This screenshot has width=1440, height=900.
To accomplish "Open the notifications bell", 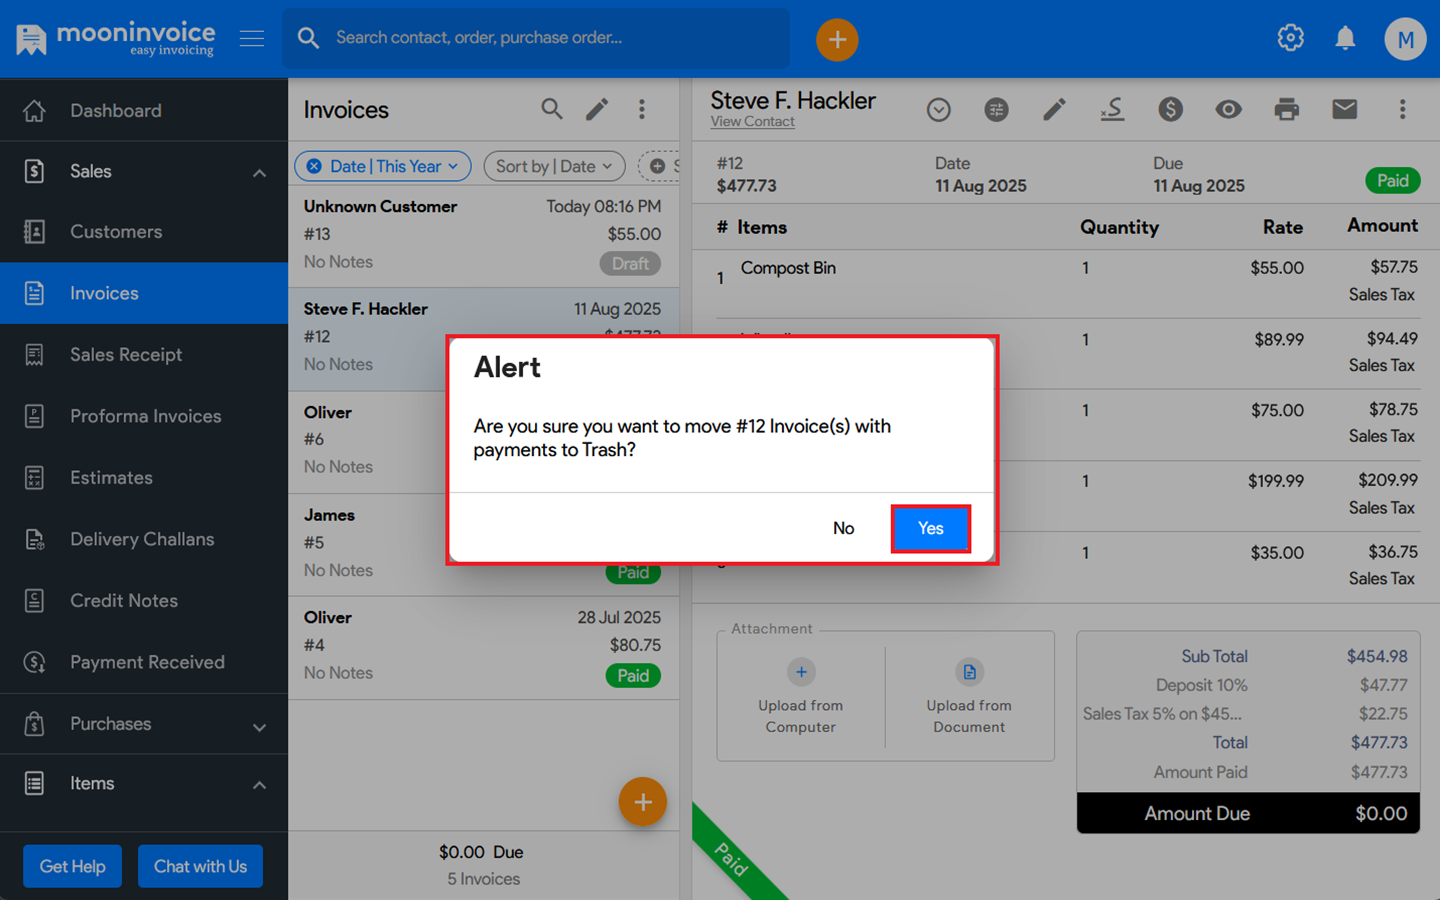I will tap(1345, 38).
